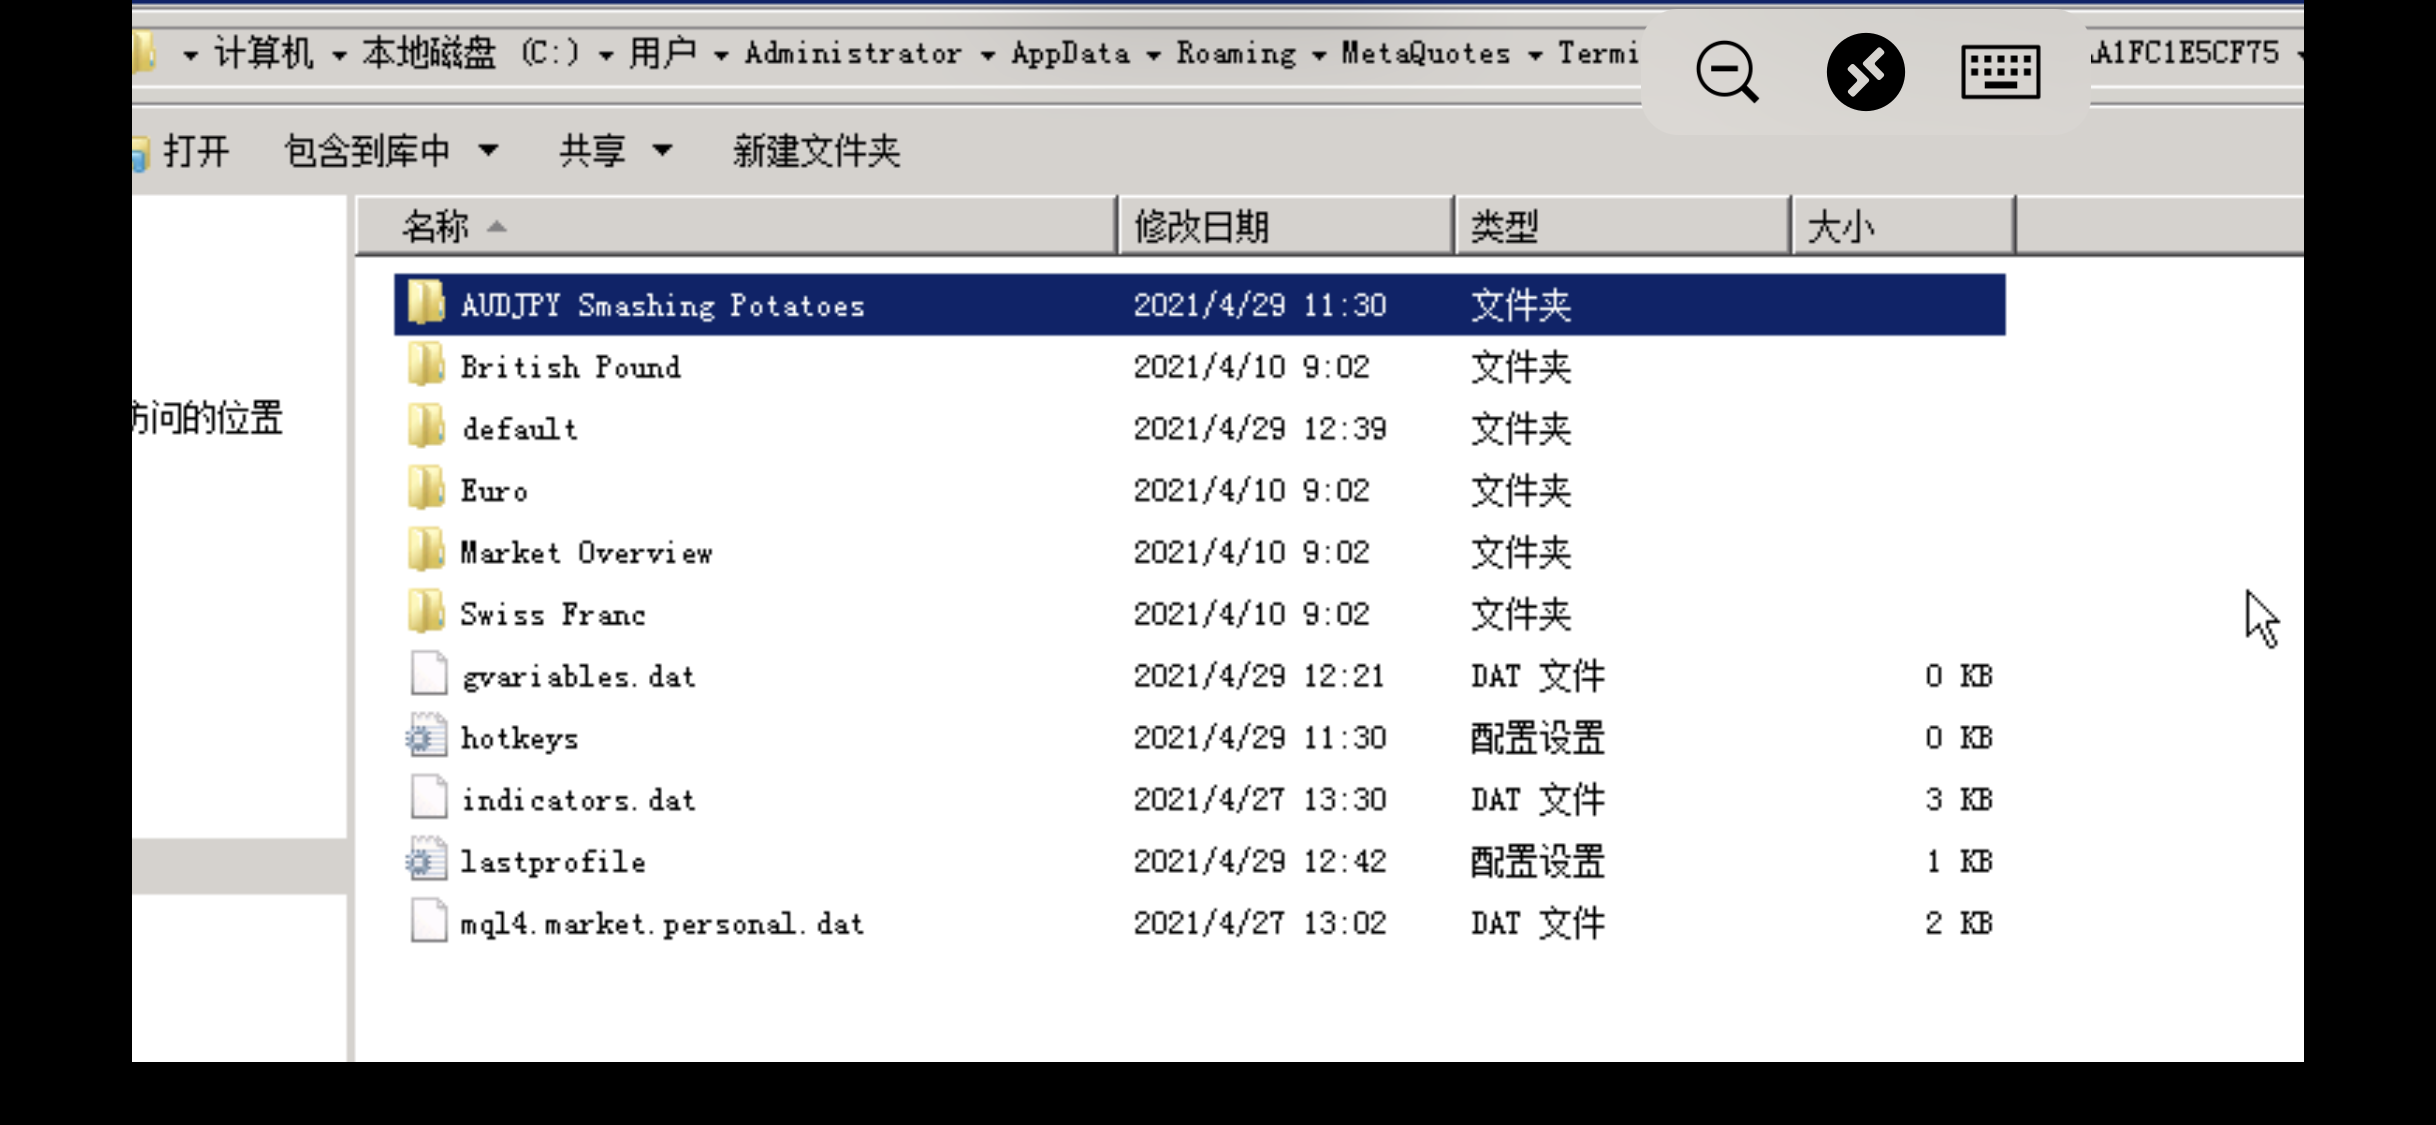Click the Swiss Franc folder icon

427,613
